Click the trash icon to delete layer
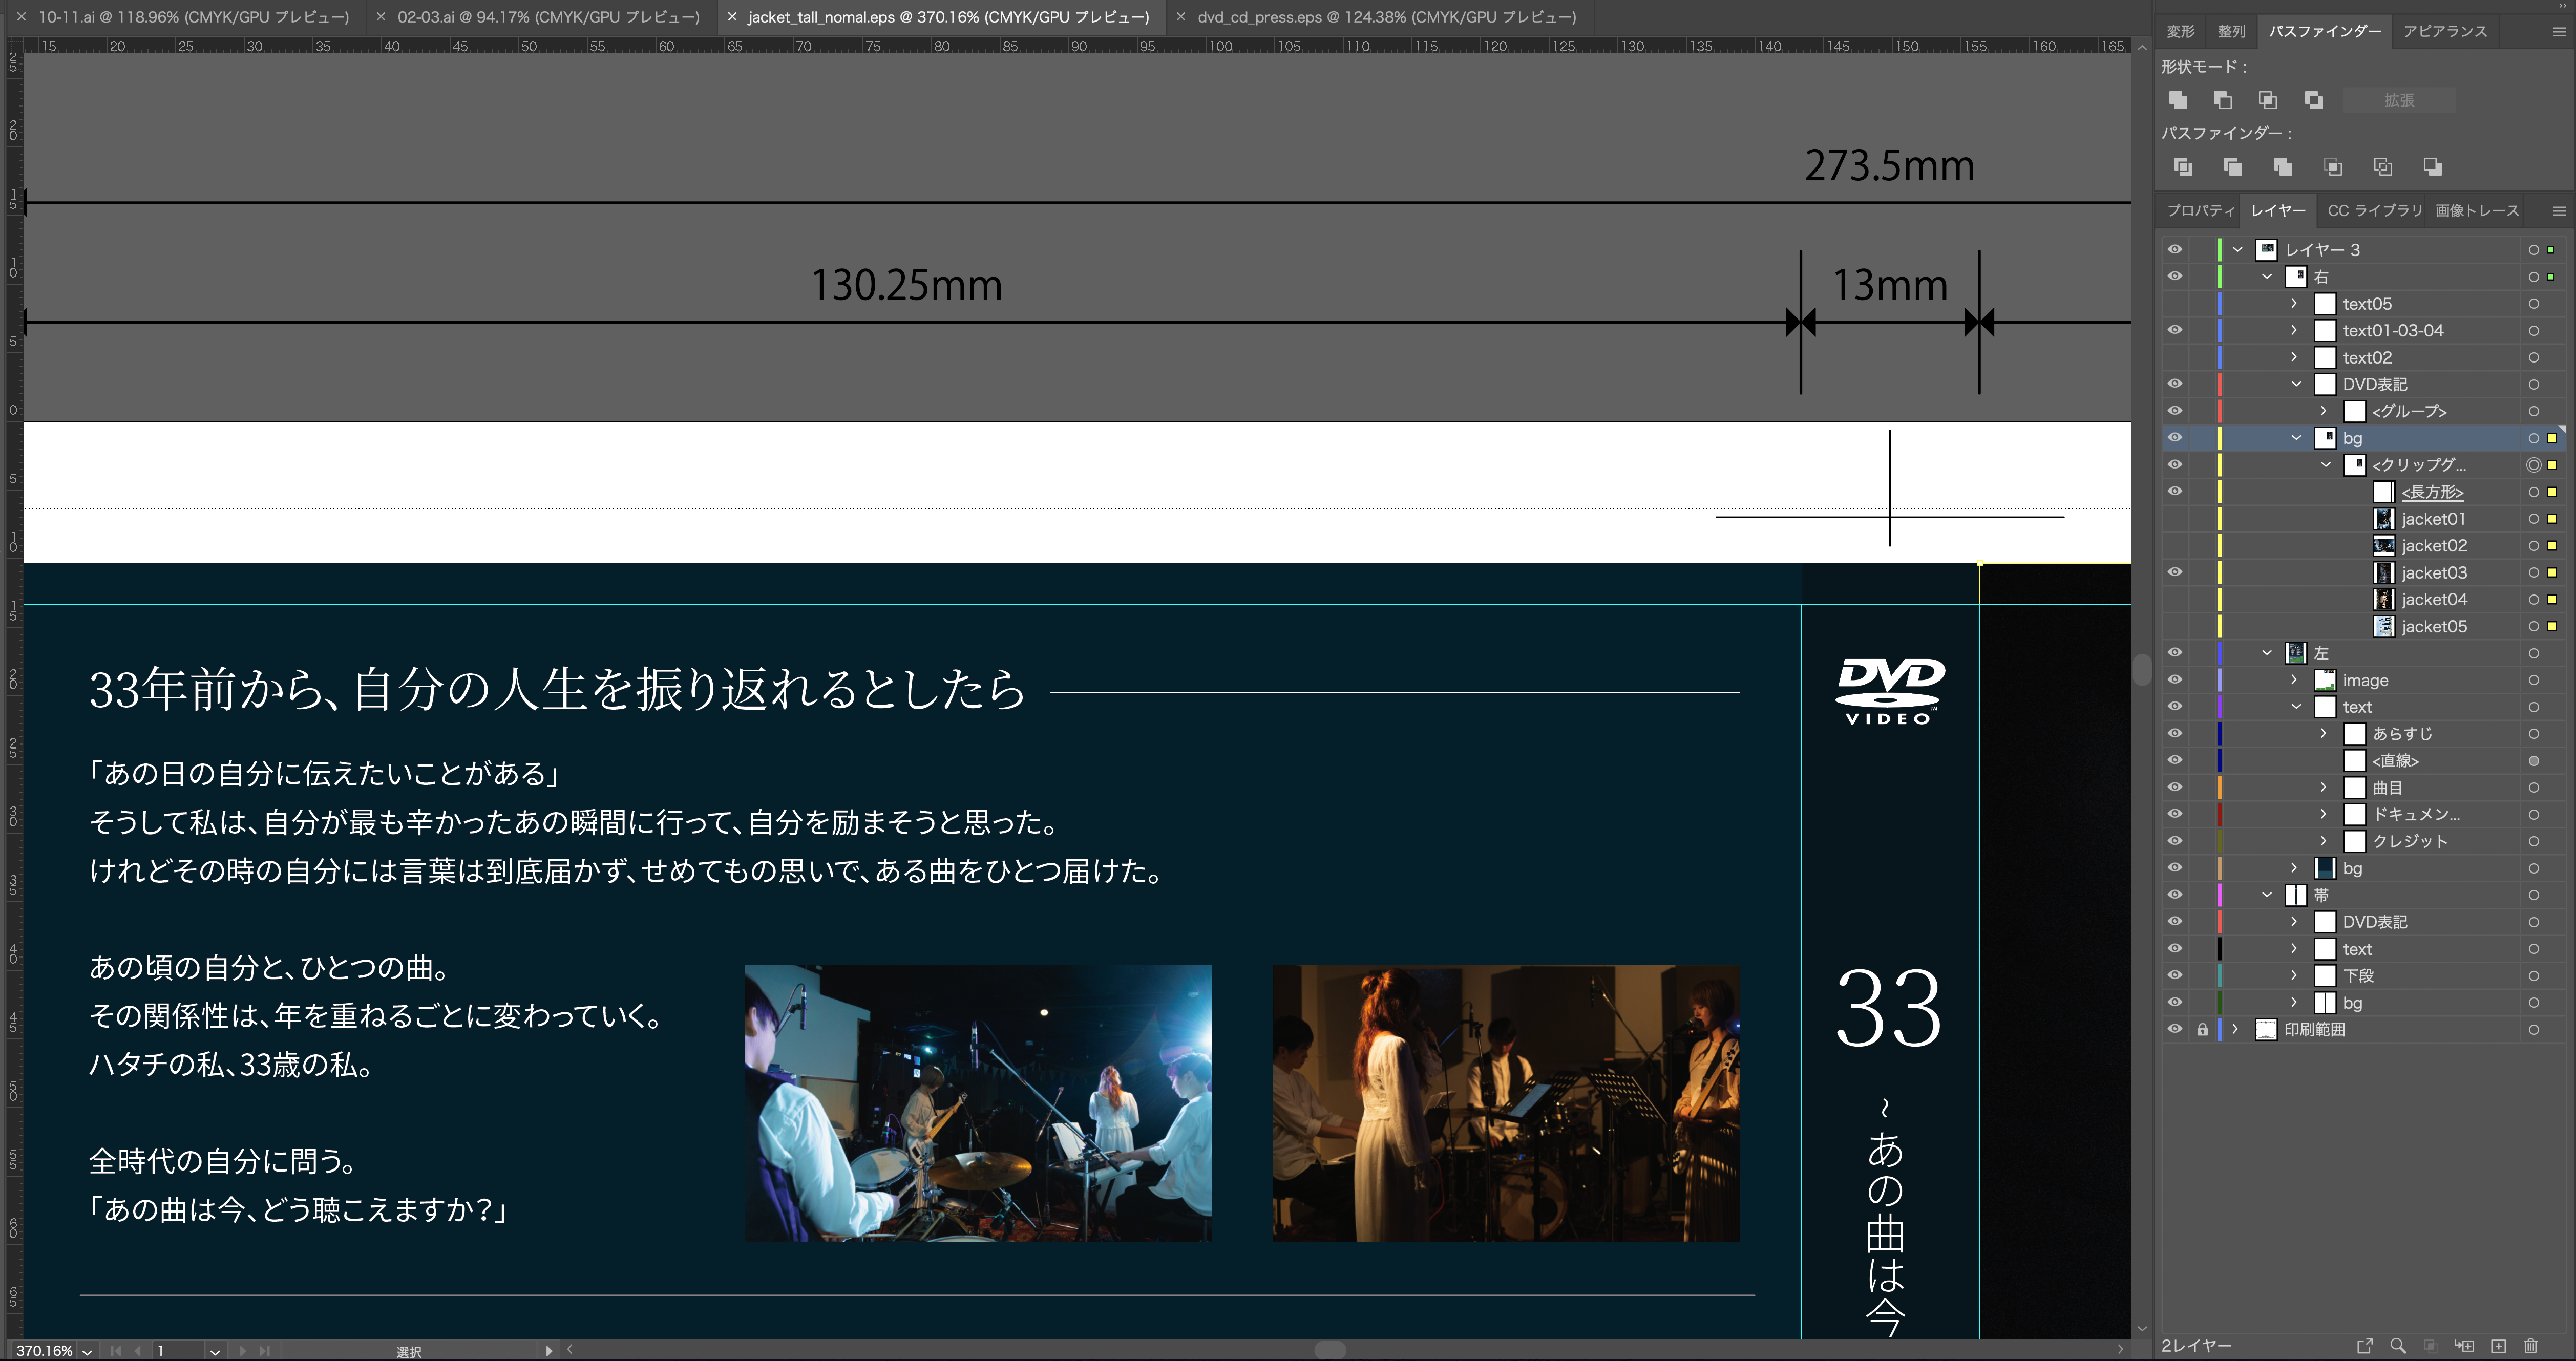 (2531, 1346)
